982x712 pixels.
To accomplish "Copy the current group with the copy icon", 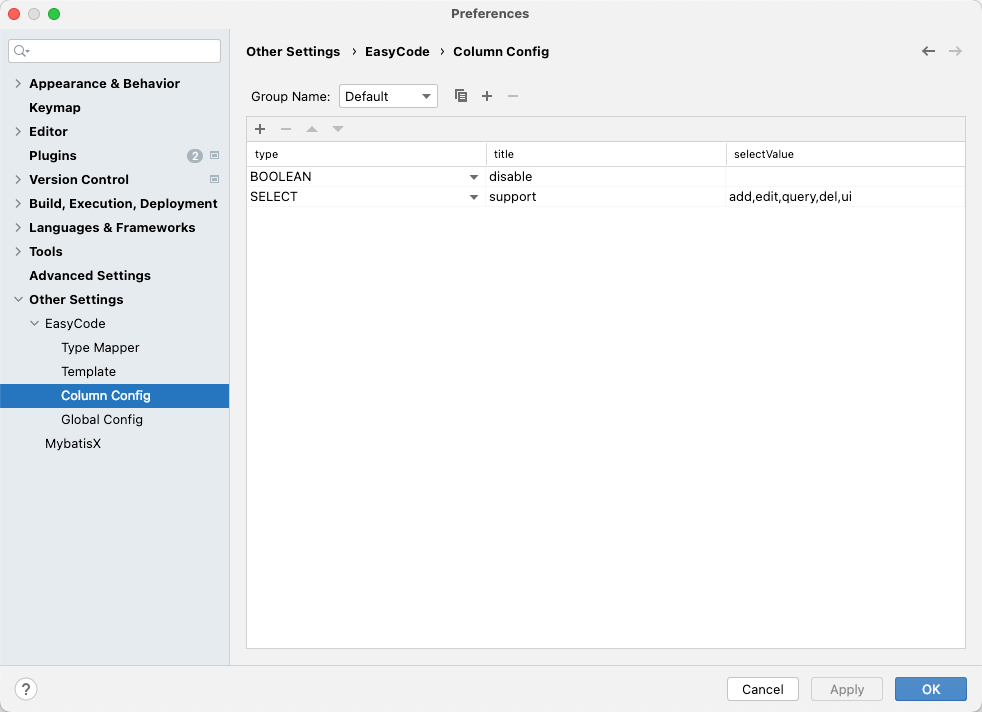I will tap(461, 96).
